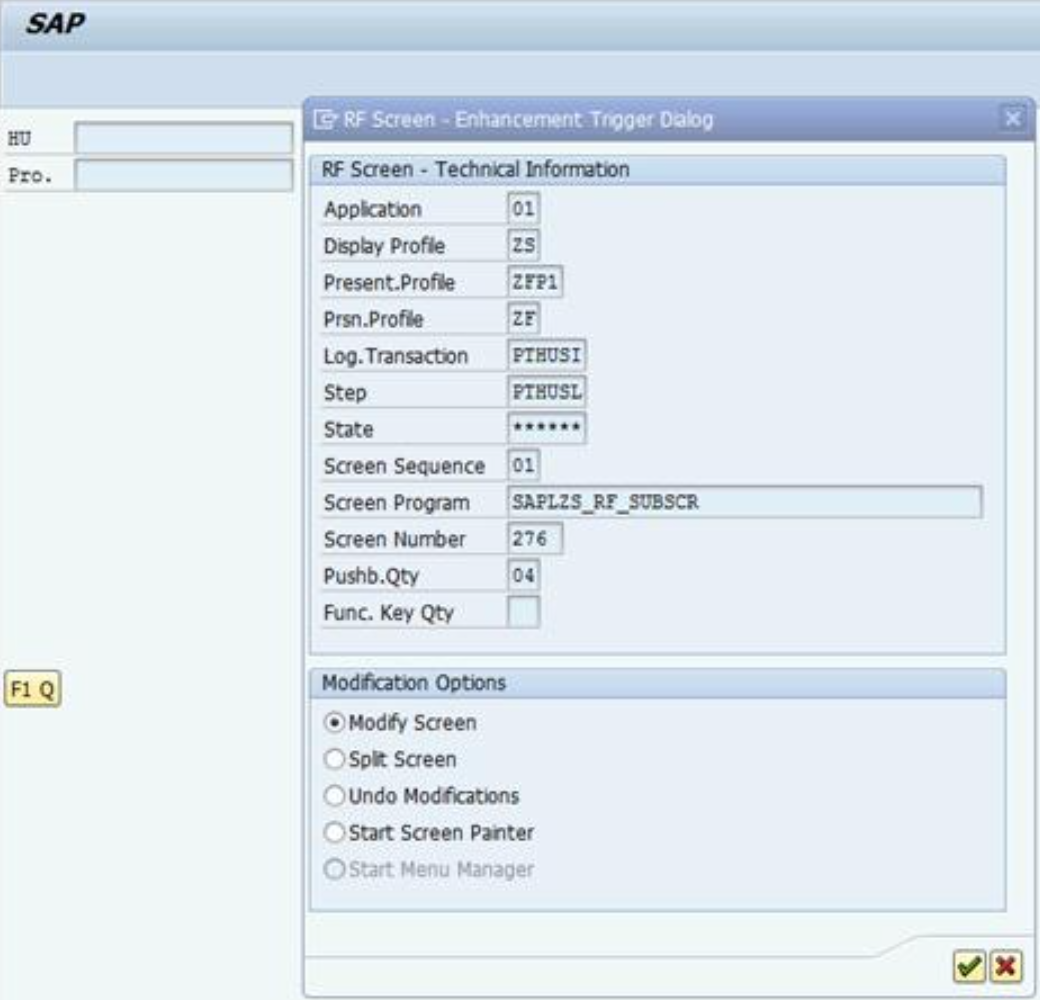Screen dimensions: 1040x1000
Task: Click the F1 Q button
Action: 32,689
